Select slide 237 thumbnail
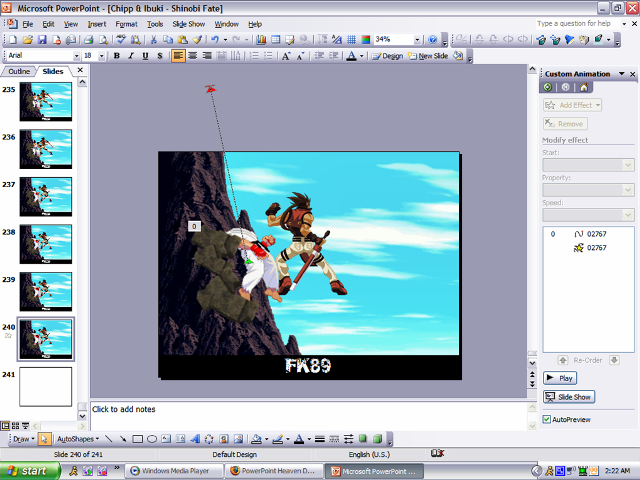 (46, 197)
